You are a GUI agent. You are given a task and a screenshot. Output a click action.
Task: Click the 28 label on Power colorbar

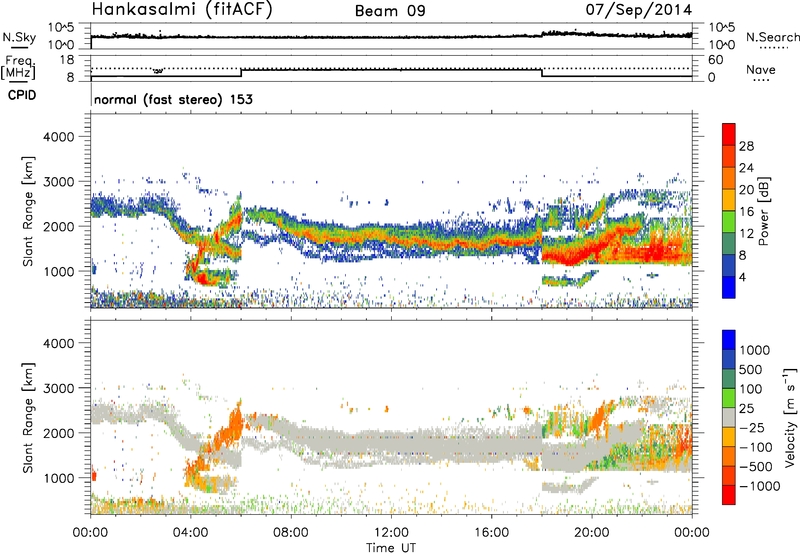tap(746, 146)
